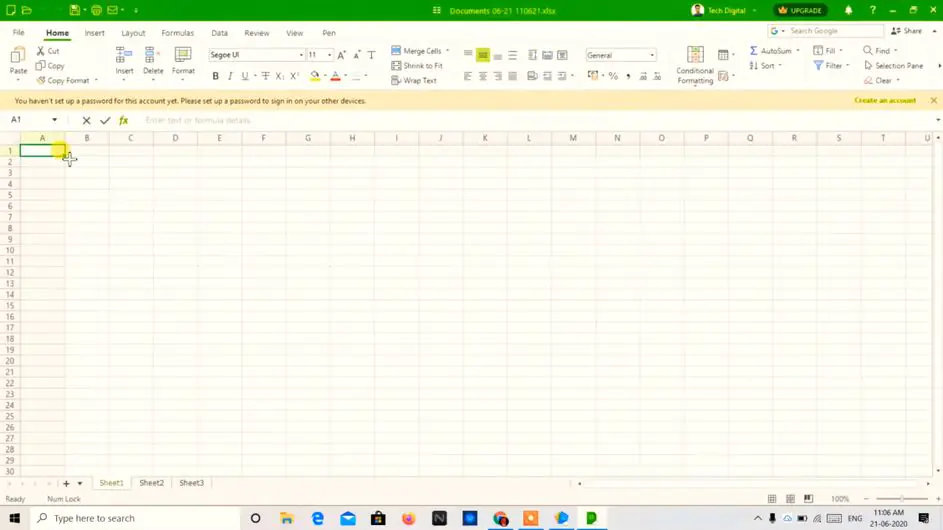Open the Formulas ribbon tab
943x530 pixels.
click(x=178, y=33)
